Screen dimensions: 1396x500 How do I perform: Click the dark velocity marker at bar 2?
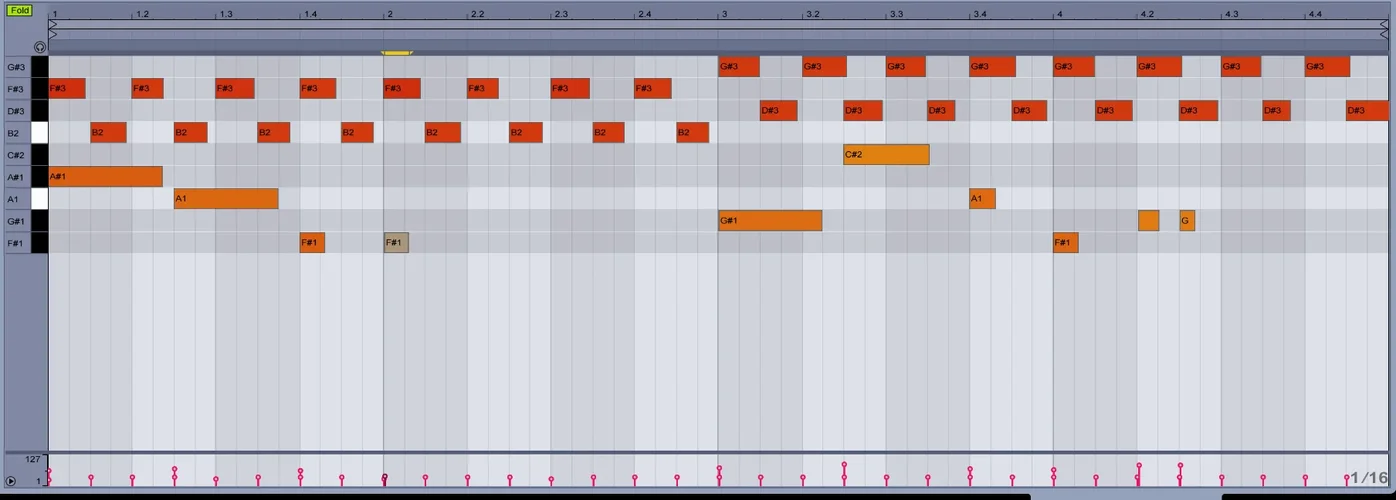pos(385,479)
